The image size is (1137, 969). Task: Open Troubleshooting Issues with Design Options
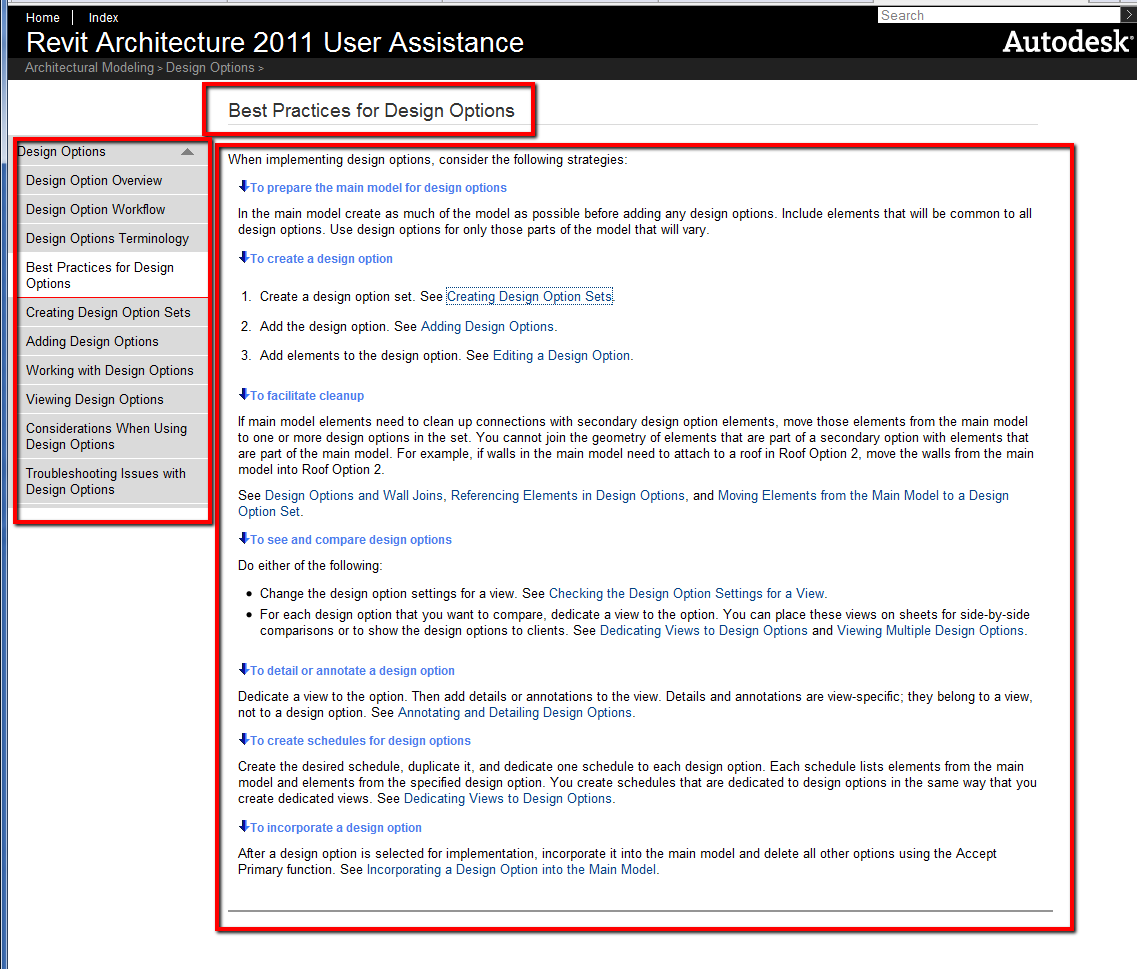click(112, 481)
